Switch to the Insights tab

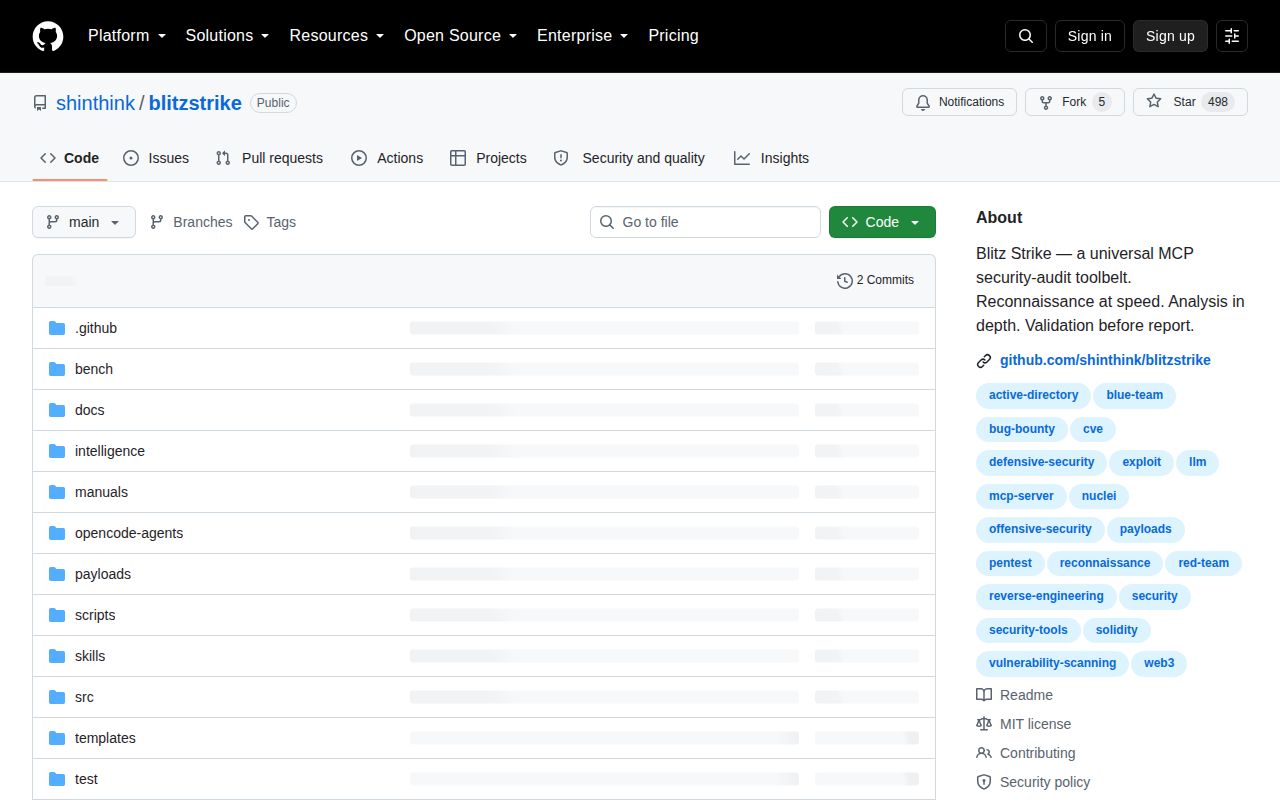[x=771, y=158]
